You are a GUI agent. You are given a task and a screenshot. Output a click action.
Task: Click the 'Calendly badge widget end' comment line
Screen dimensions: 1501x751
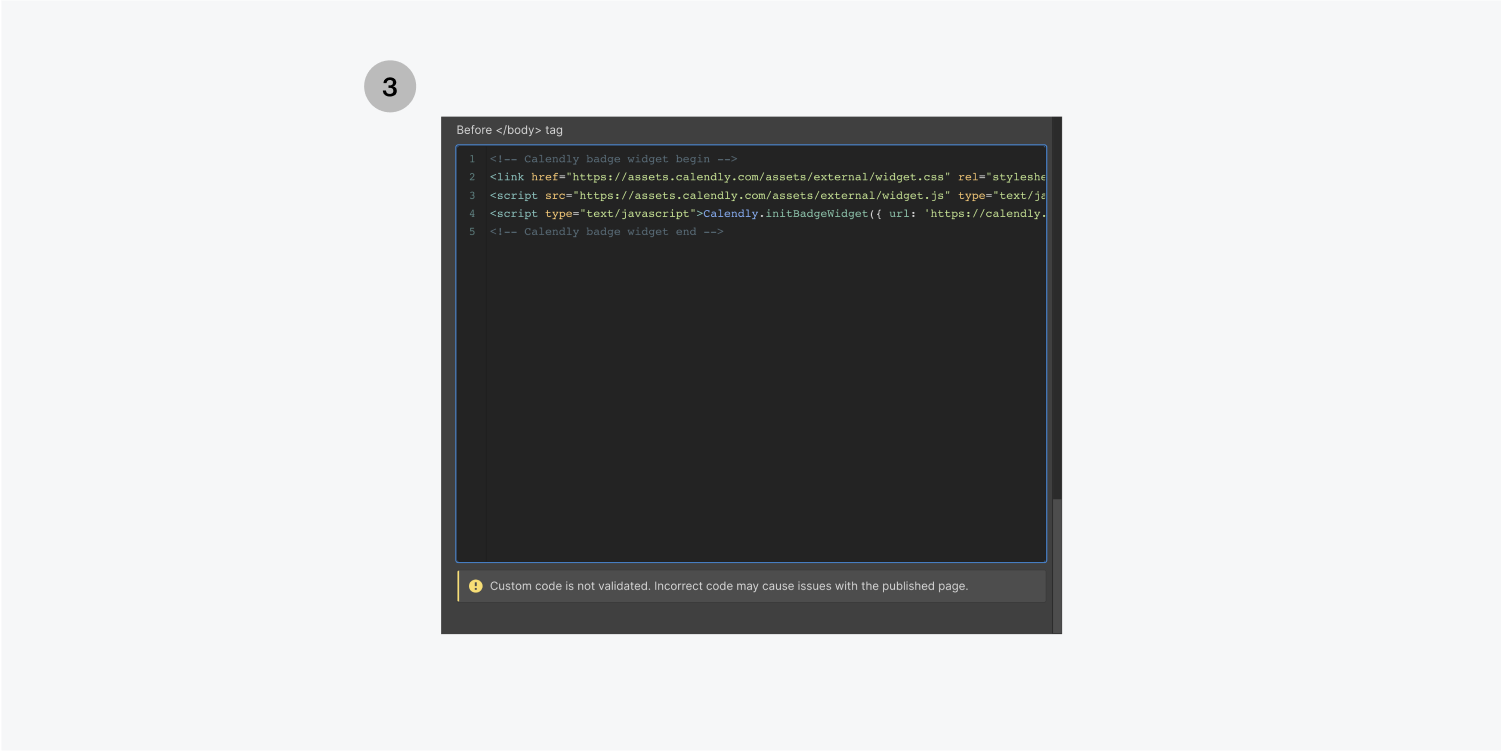click(606, 232)
